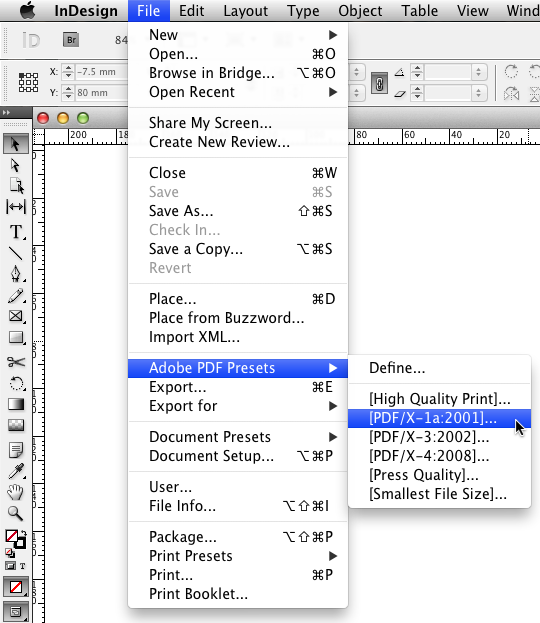Screen dimensions: 540x623
Task: Click the Apply None red slash button
Action: (15, 587)
